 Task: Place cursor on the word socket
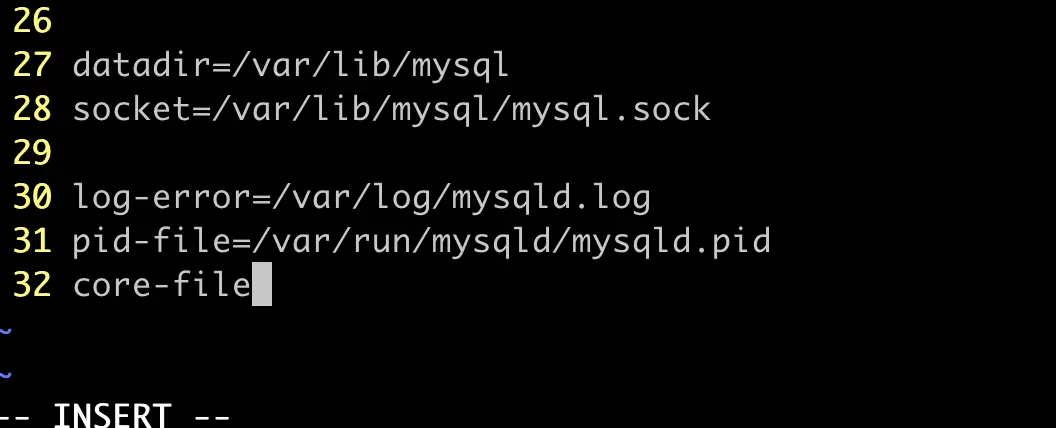coord(132,109)
